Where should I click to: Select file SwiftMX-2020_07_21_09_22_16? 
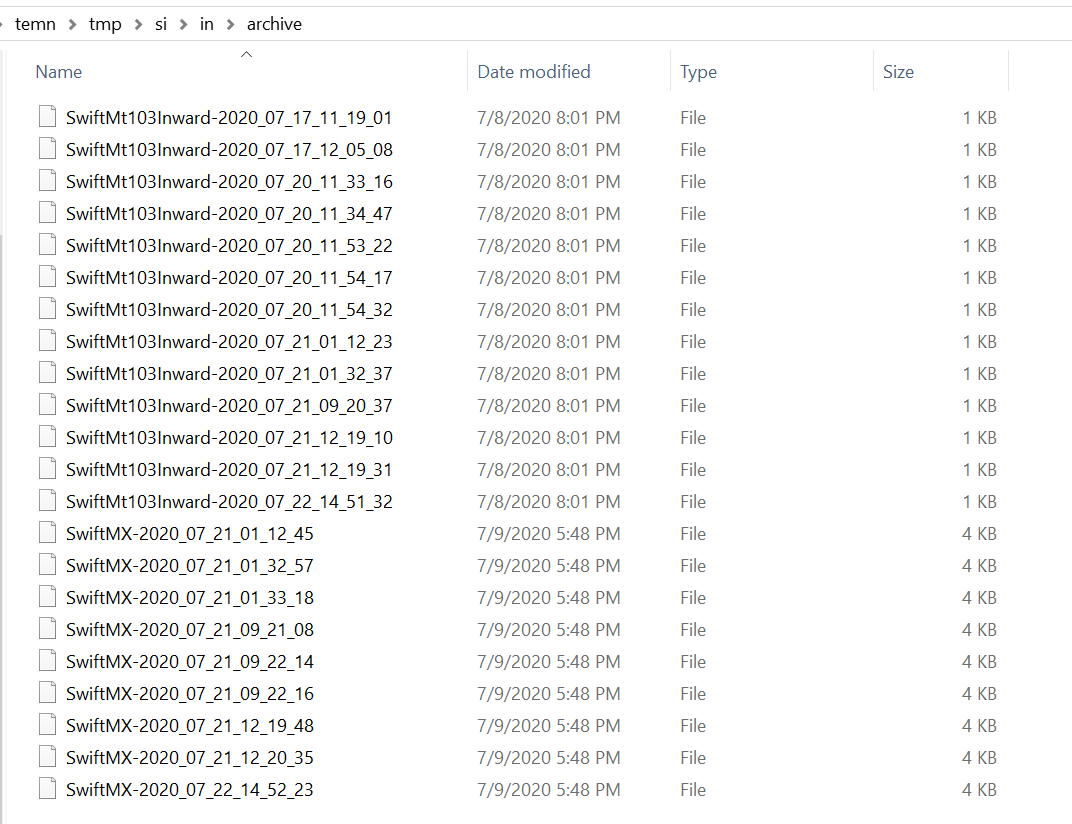(x=189, y=693)
